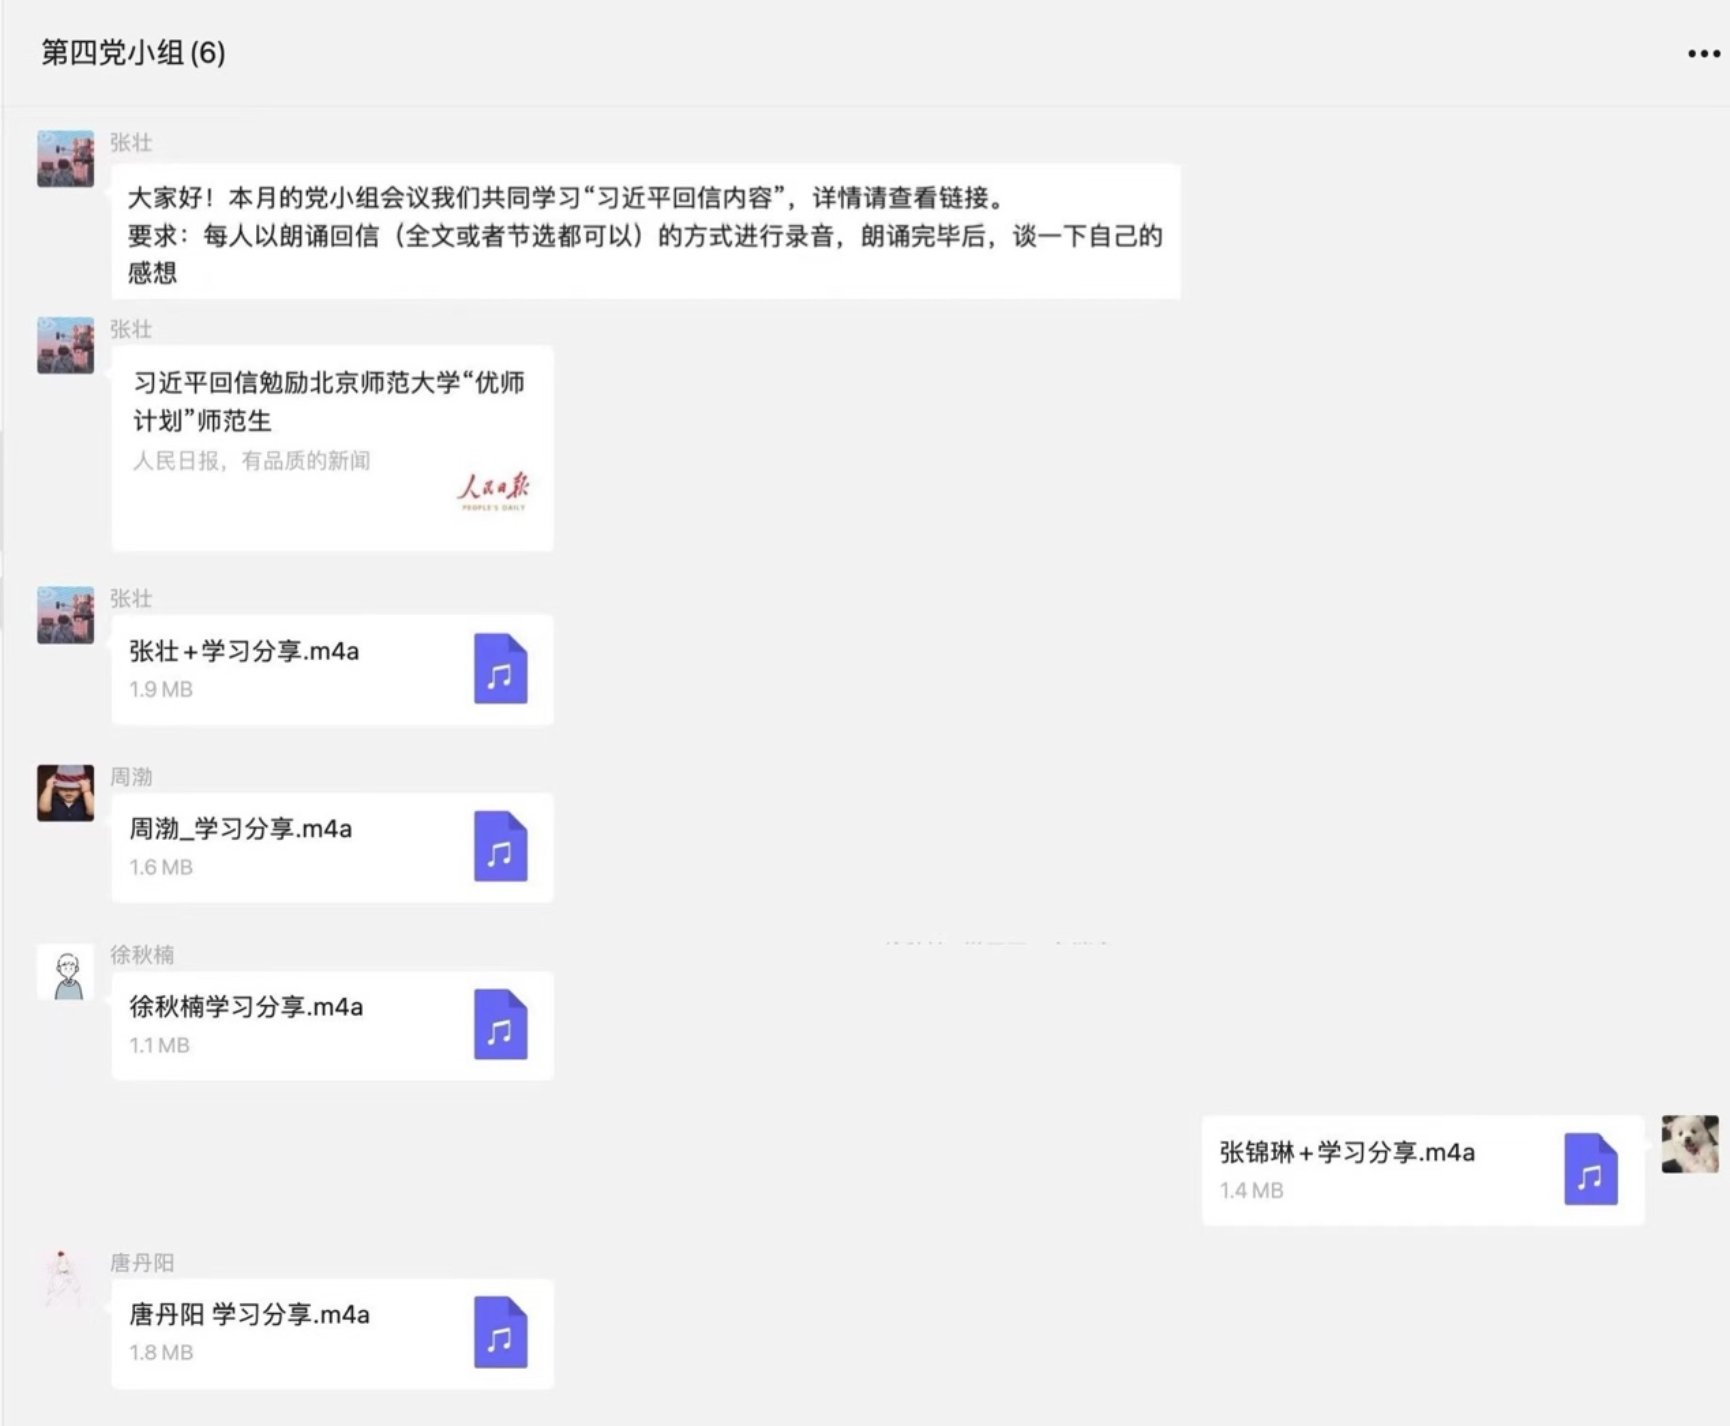Click the music icon on 徐秋楠学习分享.m4a

[x=501, y=1026]
